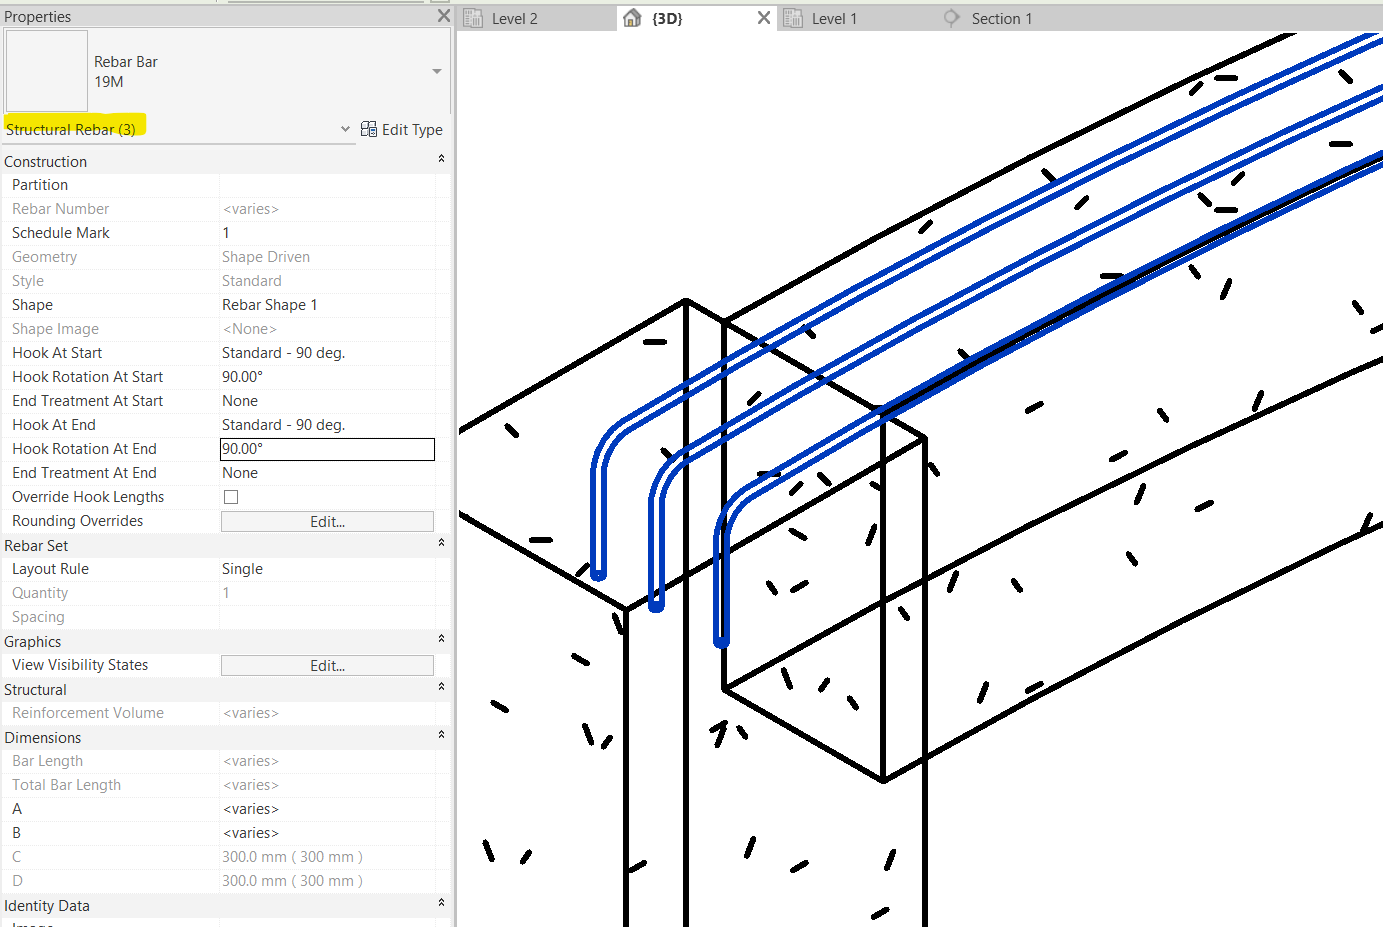Image resolution: width=1383 pixels, height=927 pixels.
Task: Open the Rebar Bar 19M type selector dropdown
Action: 436,72
